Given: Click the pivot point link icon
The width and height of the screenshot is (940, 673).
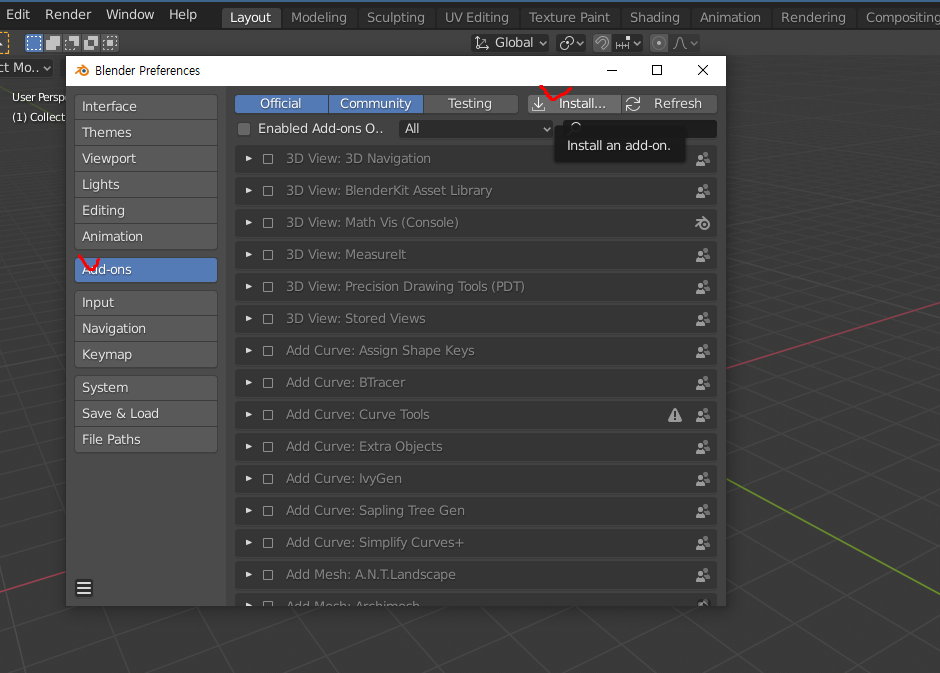Looking at the screenshot, I should (x=567, y=43).
